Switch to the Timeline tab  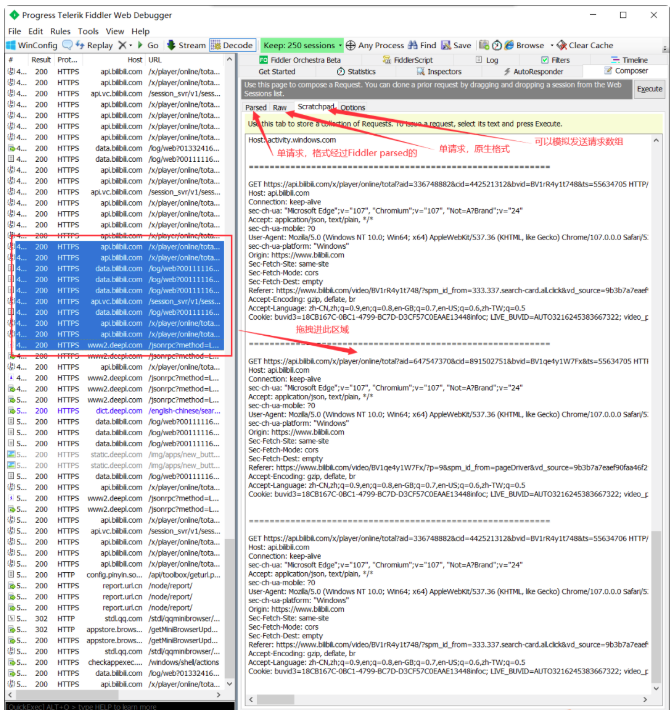[629, 60]
